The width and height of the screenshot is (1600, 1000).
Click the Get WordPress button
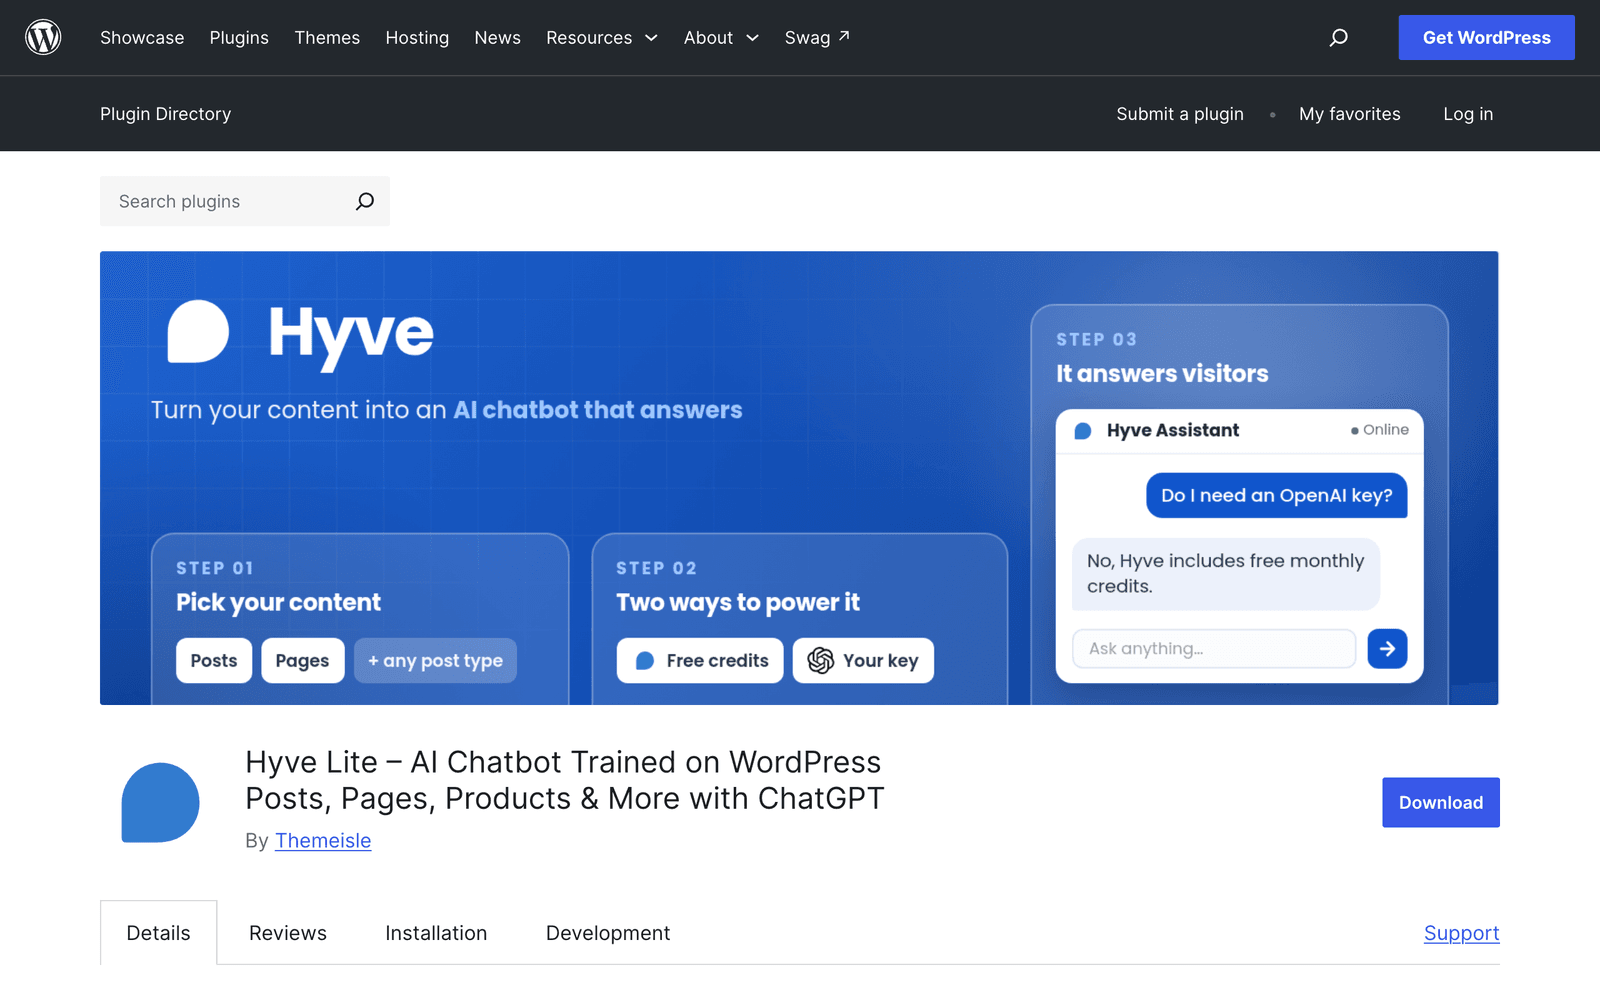tap(1486, 37)
